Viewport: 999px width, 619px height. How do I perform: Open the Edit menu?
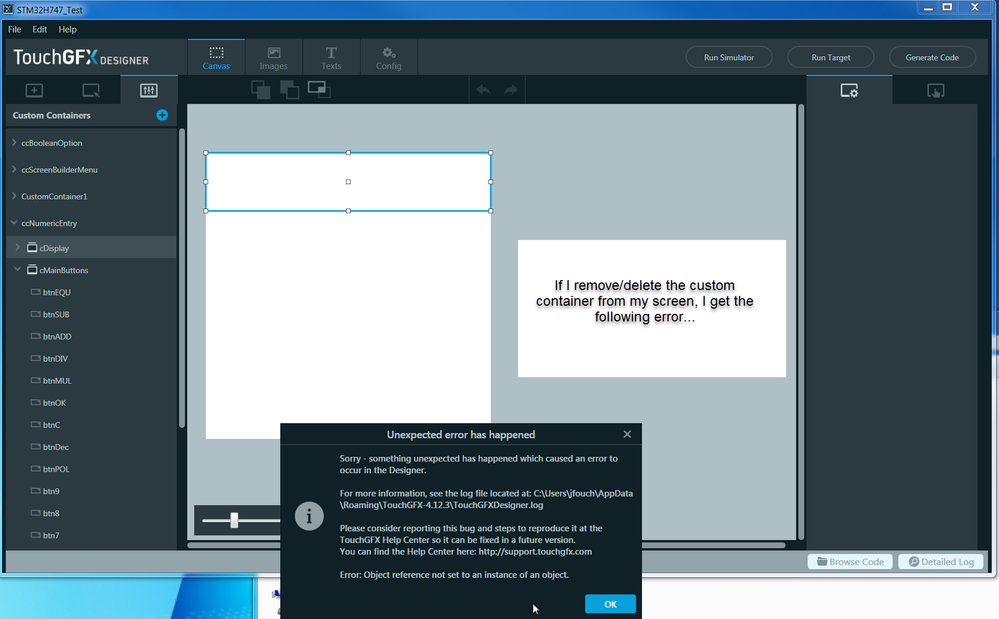40,29
